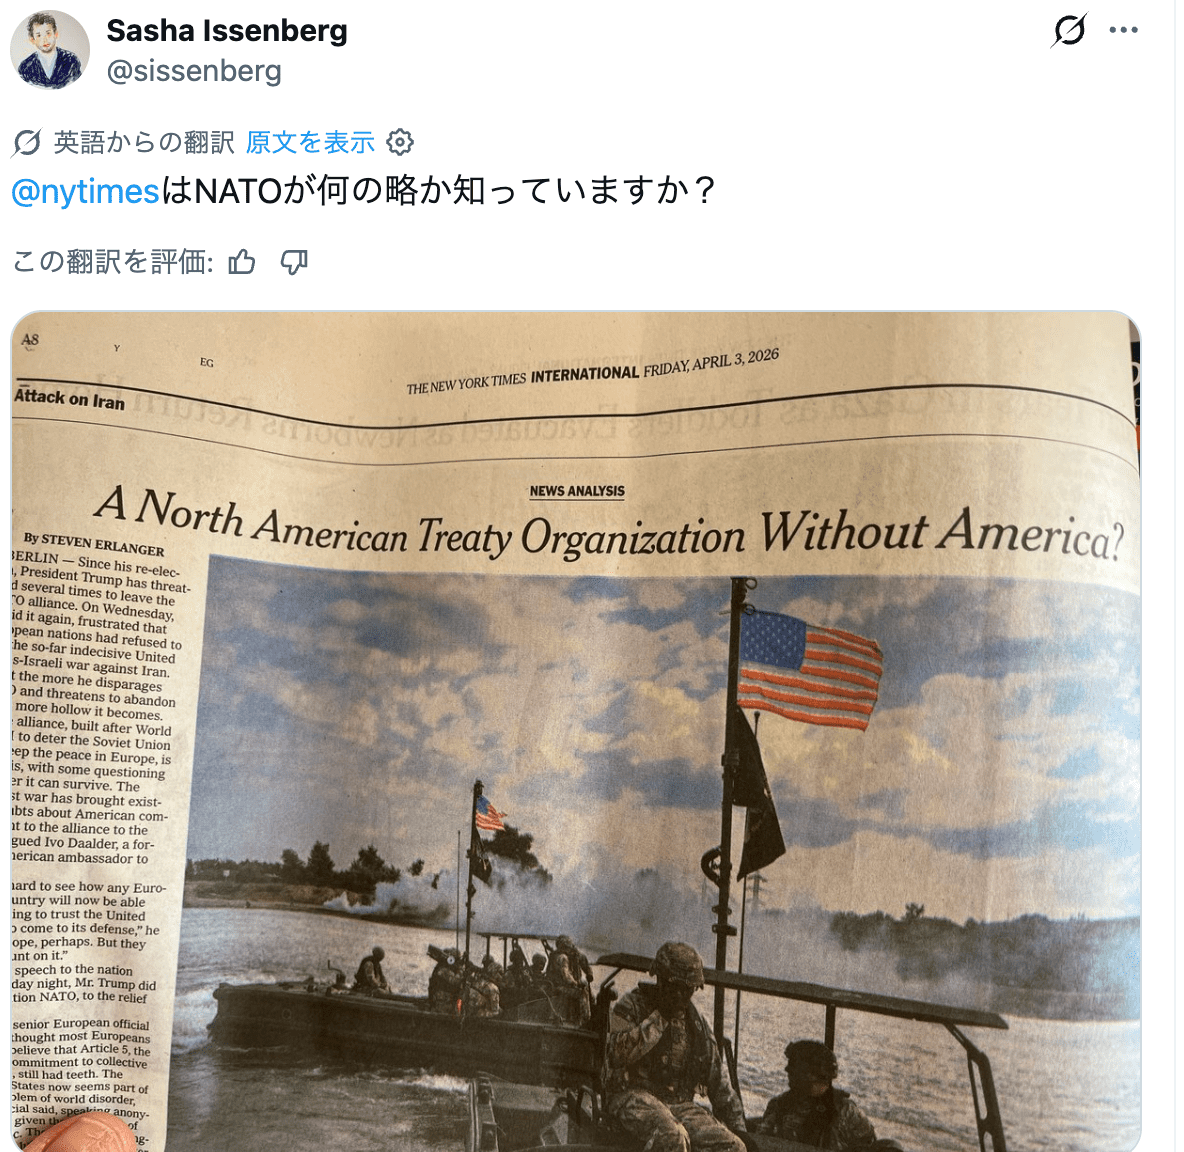This screenshot has height=1152, width=1184.
Task: Click the By Steven Erlanger byline
Action: click(94, 544)
